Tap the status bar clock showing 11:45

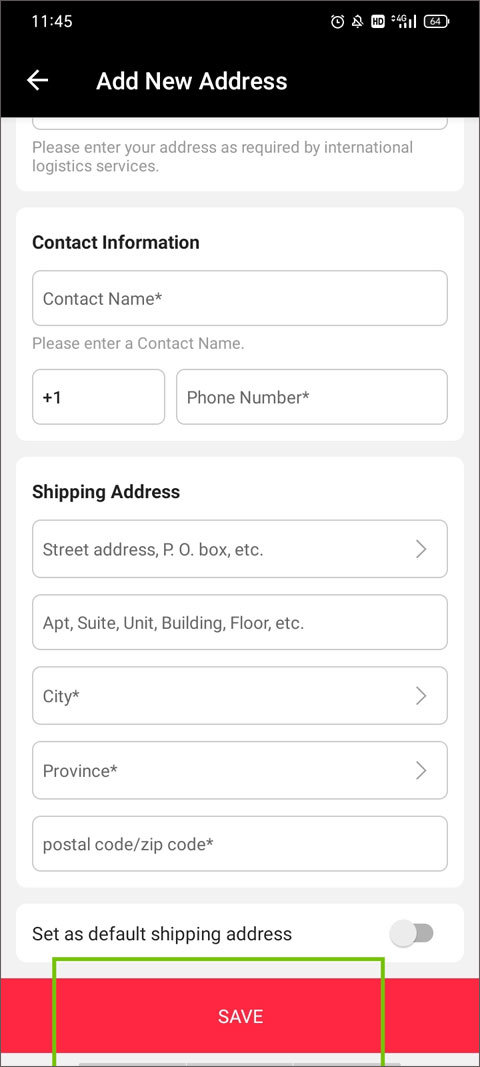pos(52,21)
